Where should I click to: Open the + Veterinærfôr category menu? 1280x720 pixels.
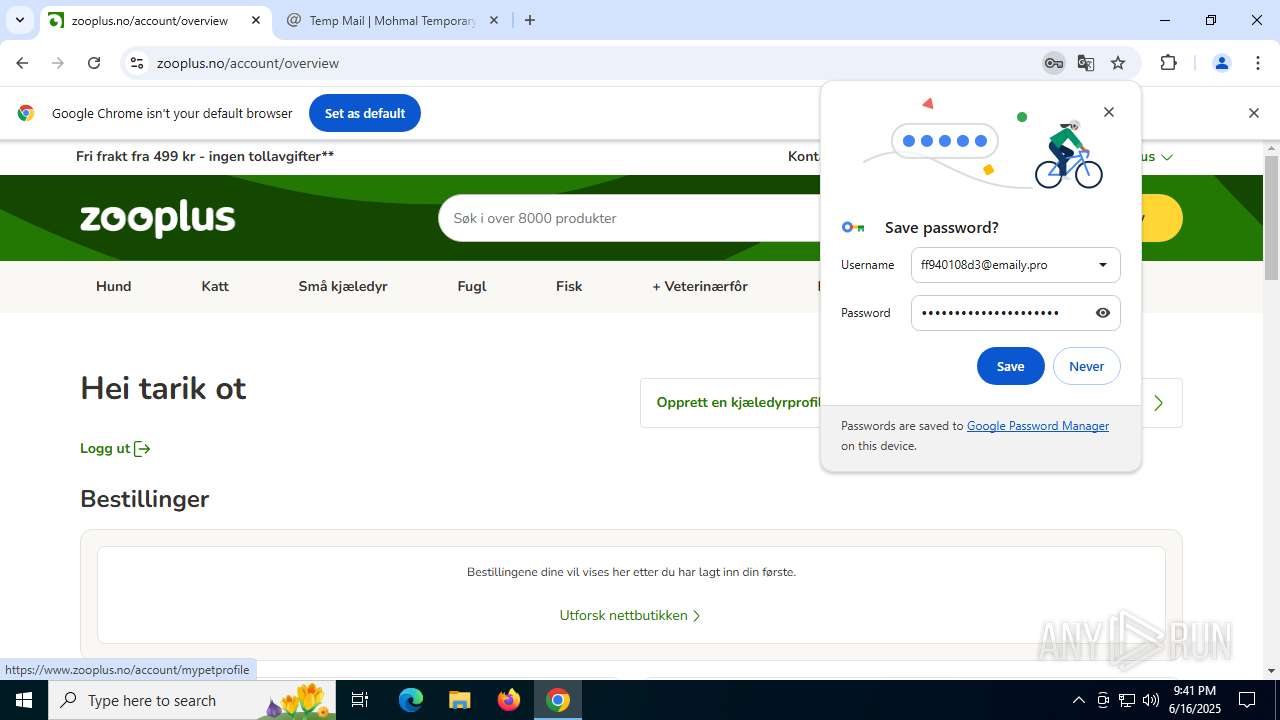(700, 286)
